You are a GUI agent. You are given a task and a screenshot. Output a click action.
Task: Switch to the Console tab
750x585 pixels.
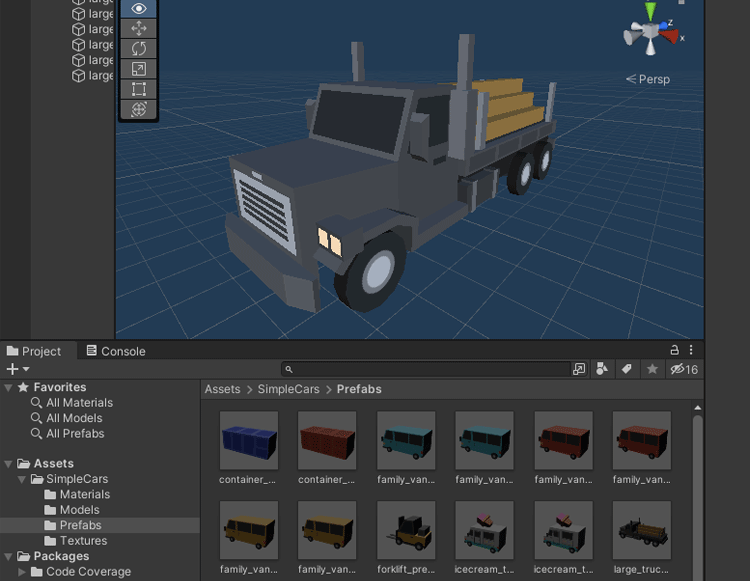pyautogui.click(x=116, y=351)
